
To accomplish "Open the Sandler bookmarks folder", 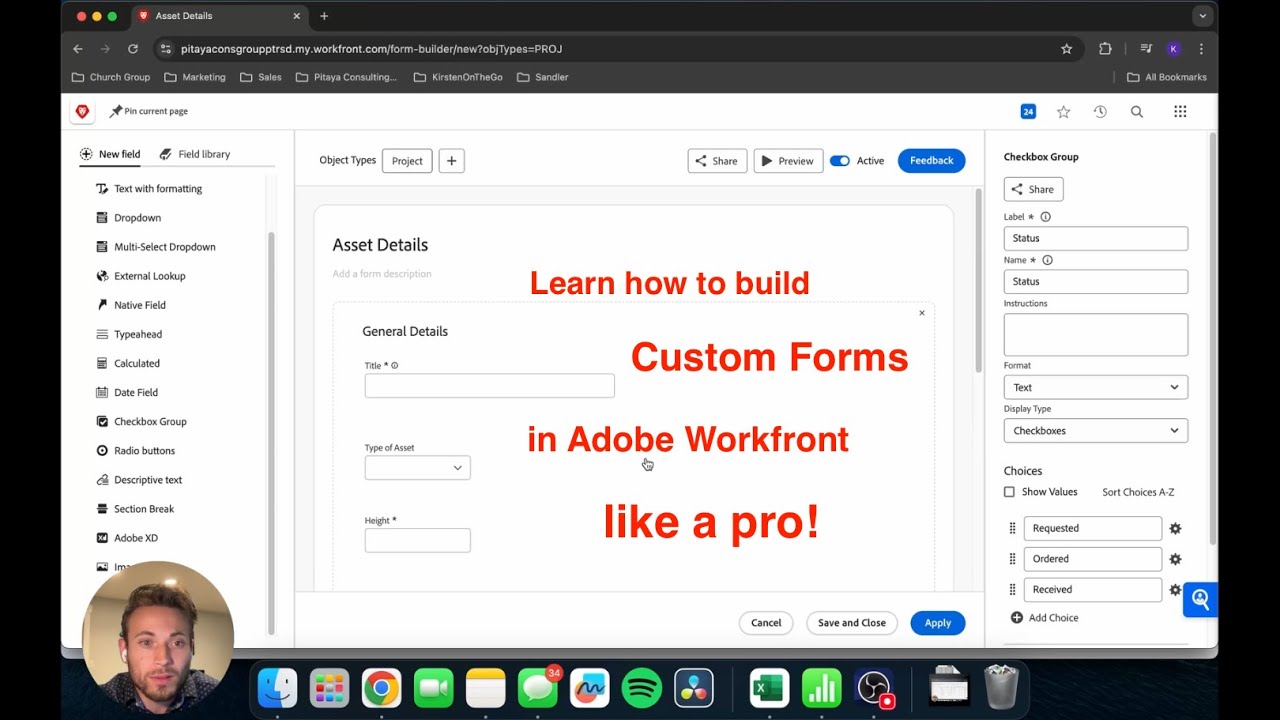I will [x=543, y=77].
